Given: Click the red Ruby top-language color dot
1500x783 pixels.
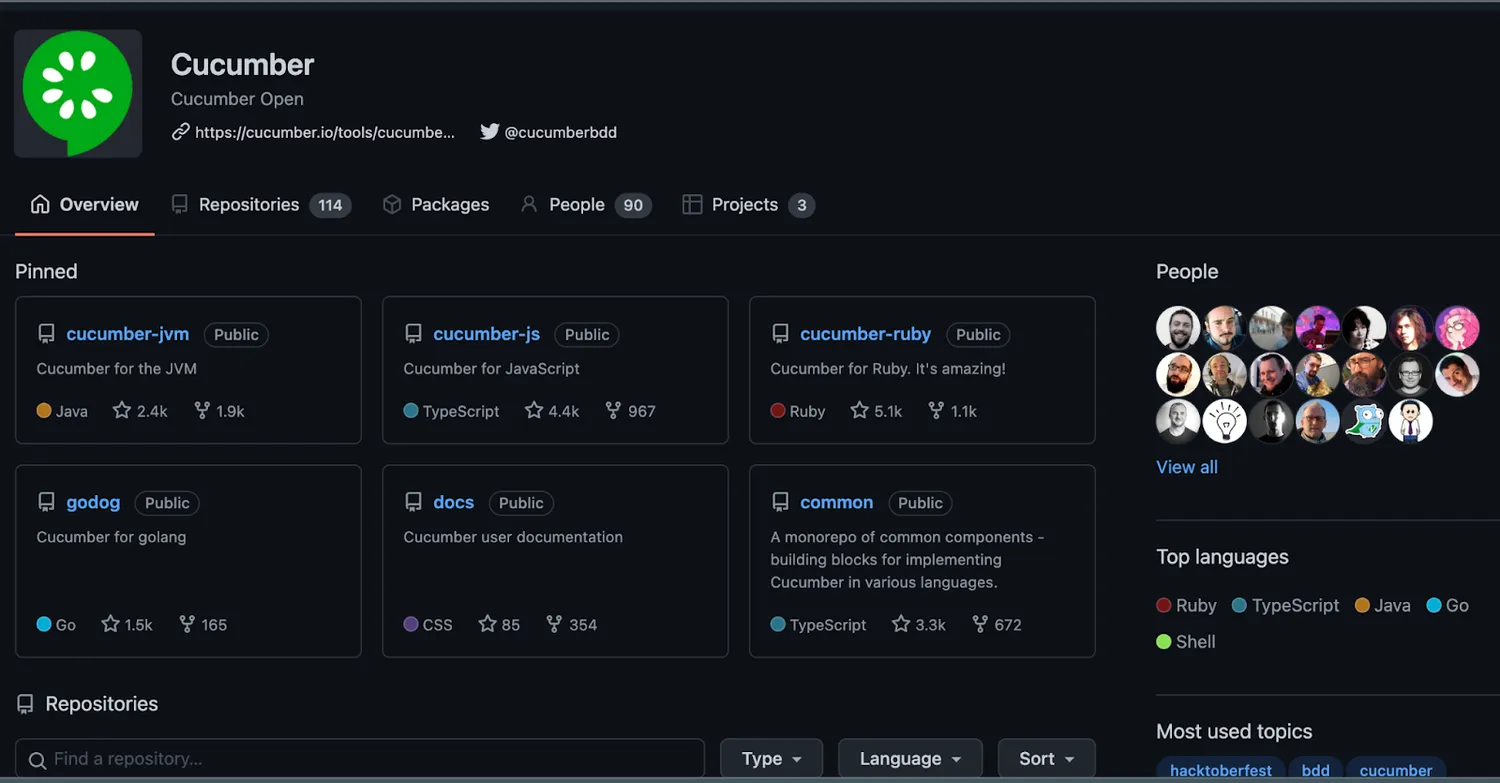Looking at the screenshot, I should coord(1164,605).
